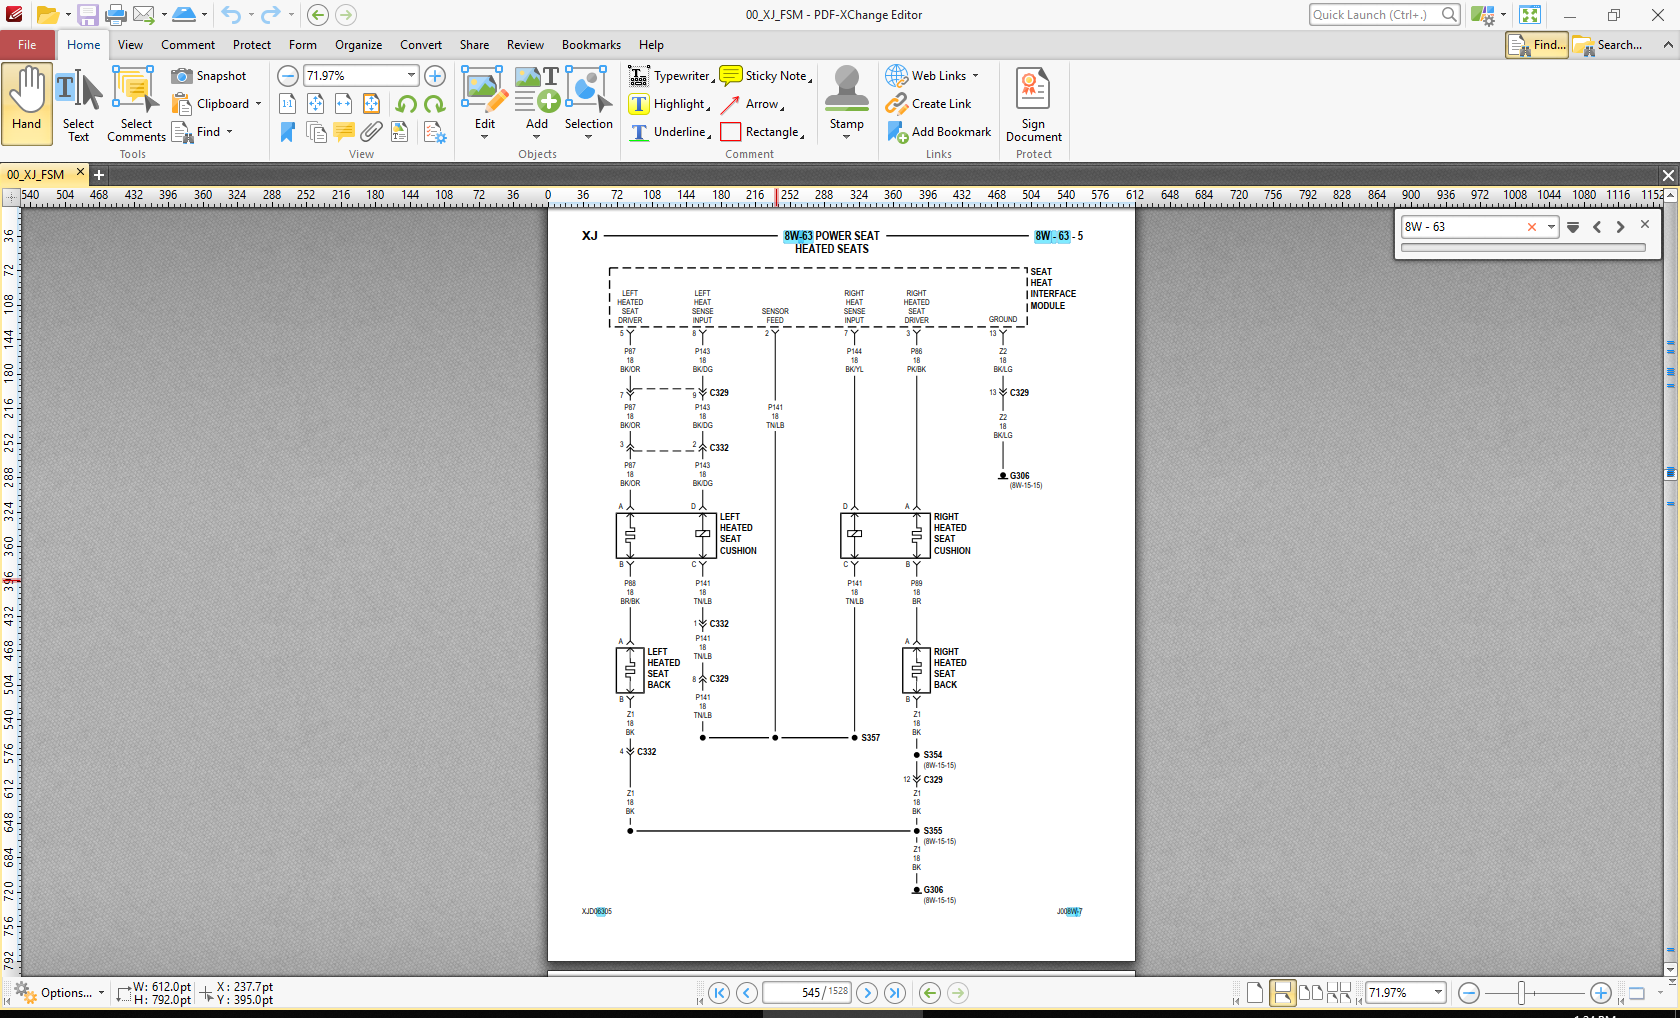Open the Organize ribbon tab

(x=358, y=45)
